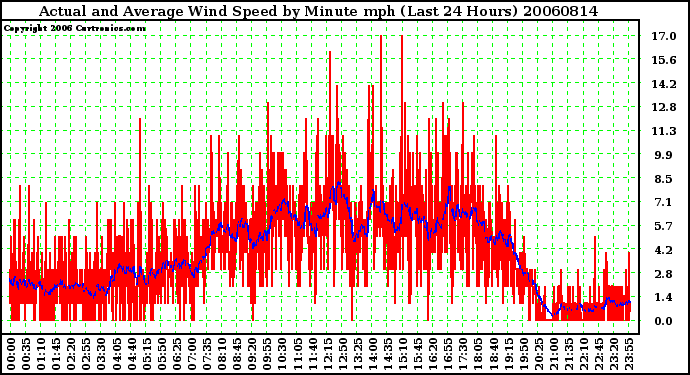Click the 14:00 time axis label
Viewport: 690px width, 375px height.
pyautogui.click(x=372, y=354)
